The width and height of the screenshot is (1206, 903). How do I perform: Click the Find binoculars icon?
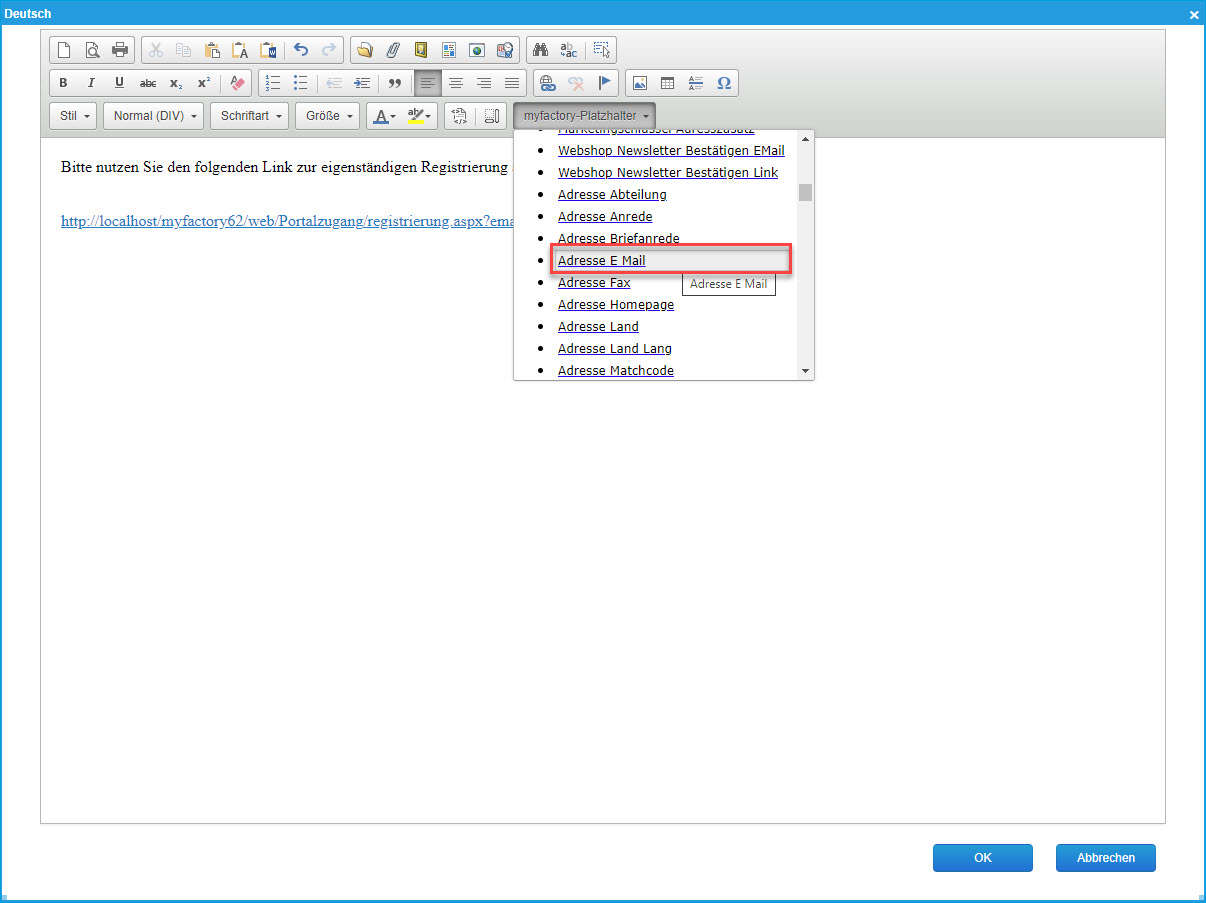541,50
